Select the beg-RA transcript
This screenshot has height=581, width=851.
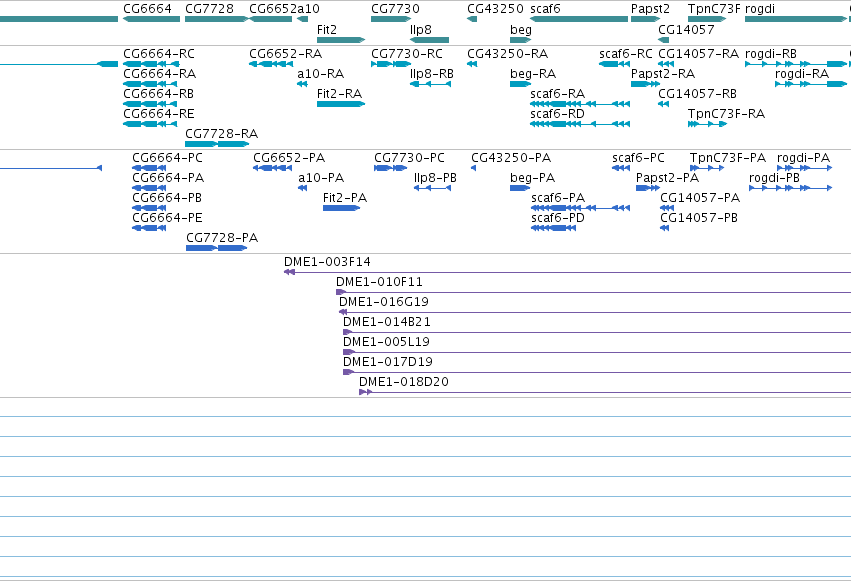pyautogui.click(x=520, y=84)
